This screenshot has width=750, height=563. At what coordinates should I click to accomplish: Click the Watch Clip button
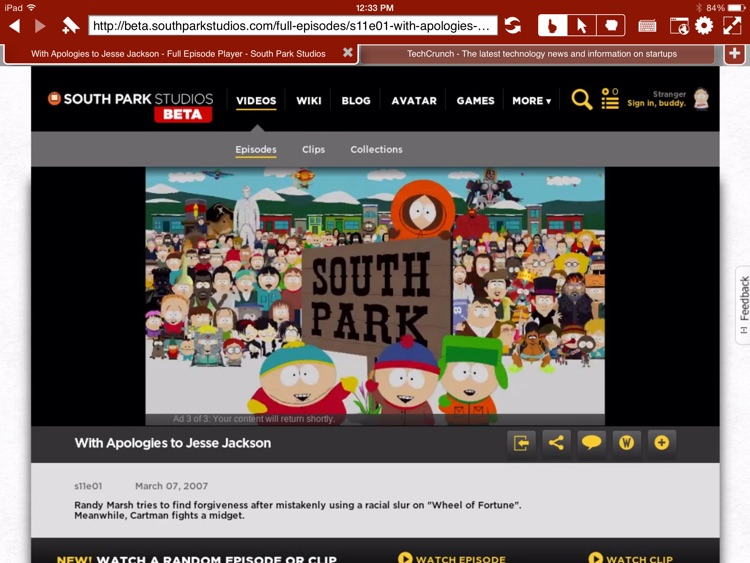tap(631, 559)
